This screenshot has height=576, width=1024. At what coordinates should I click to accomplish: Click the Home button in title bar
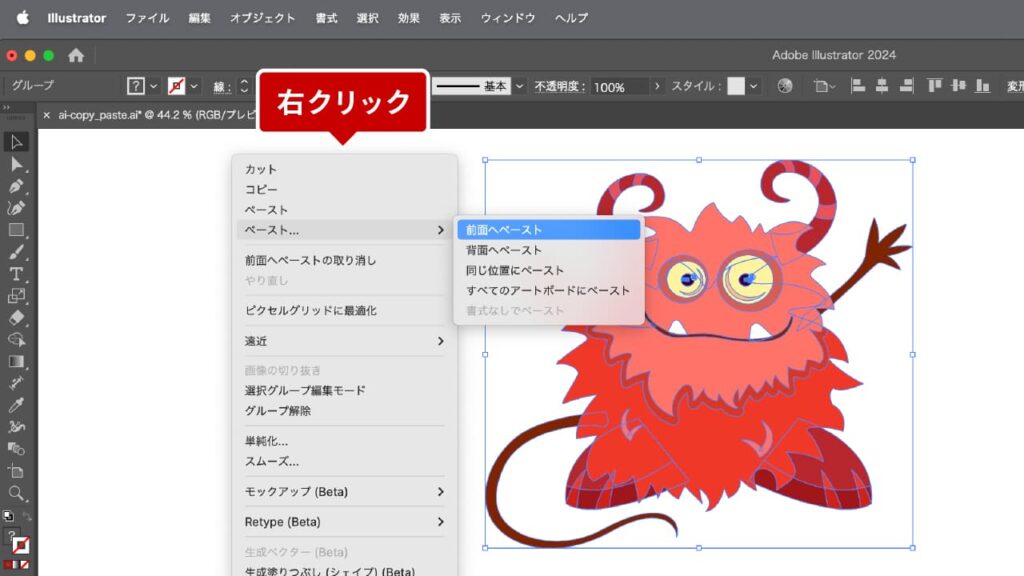coord(76,56)
